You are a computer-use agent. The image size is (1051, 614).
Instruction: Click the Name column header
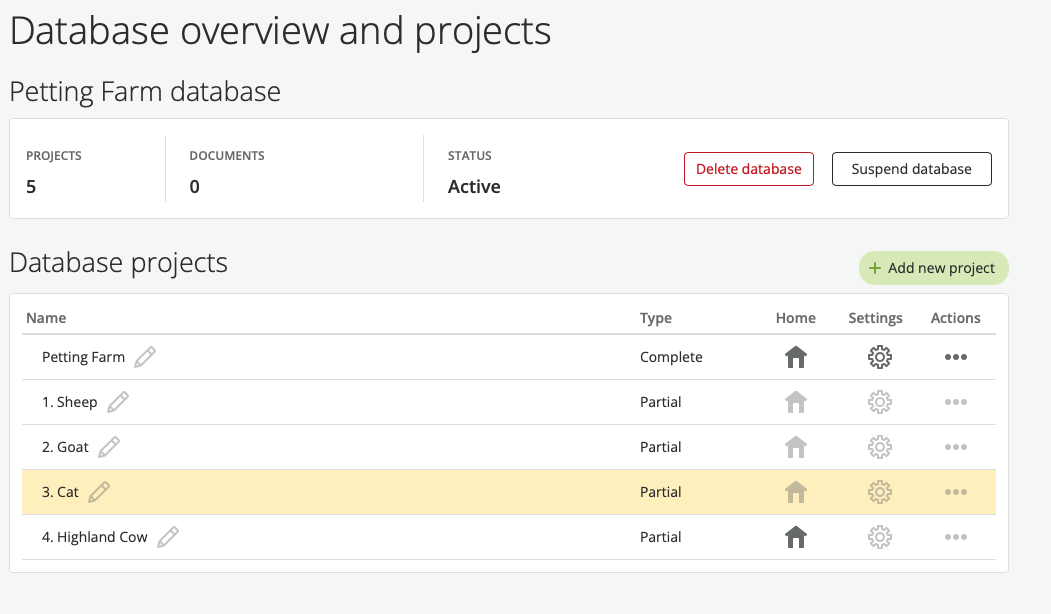coord(46,318)
